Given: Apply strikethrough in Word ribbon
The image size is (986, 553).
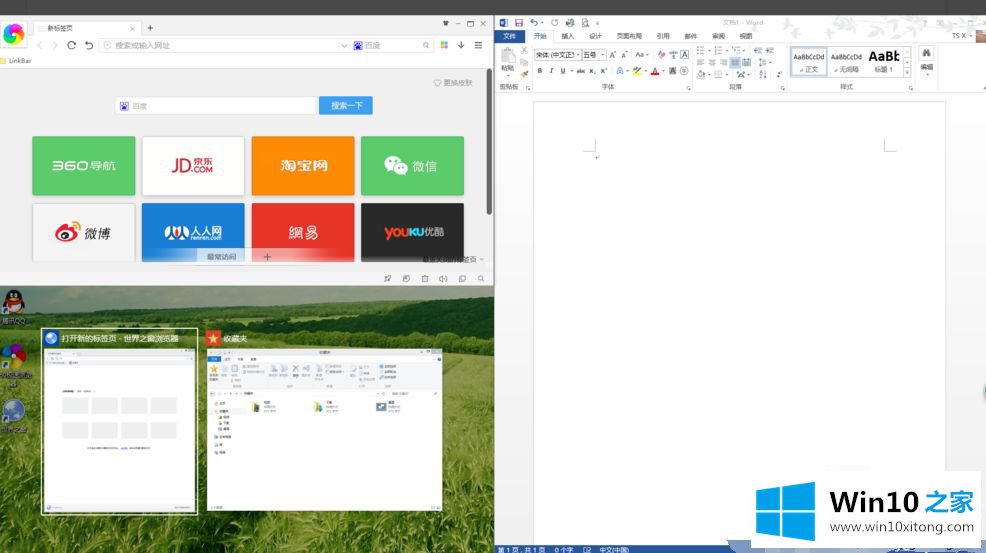Looking at the screenshot, I should coord(580,71).
